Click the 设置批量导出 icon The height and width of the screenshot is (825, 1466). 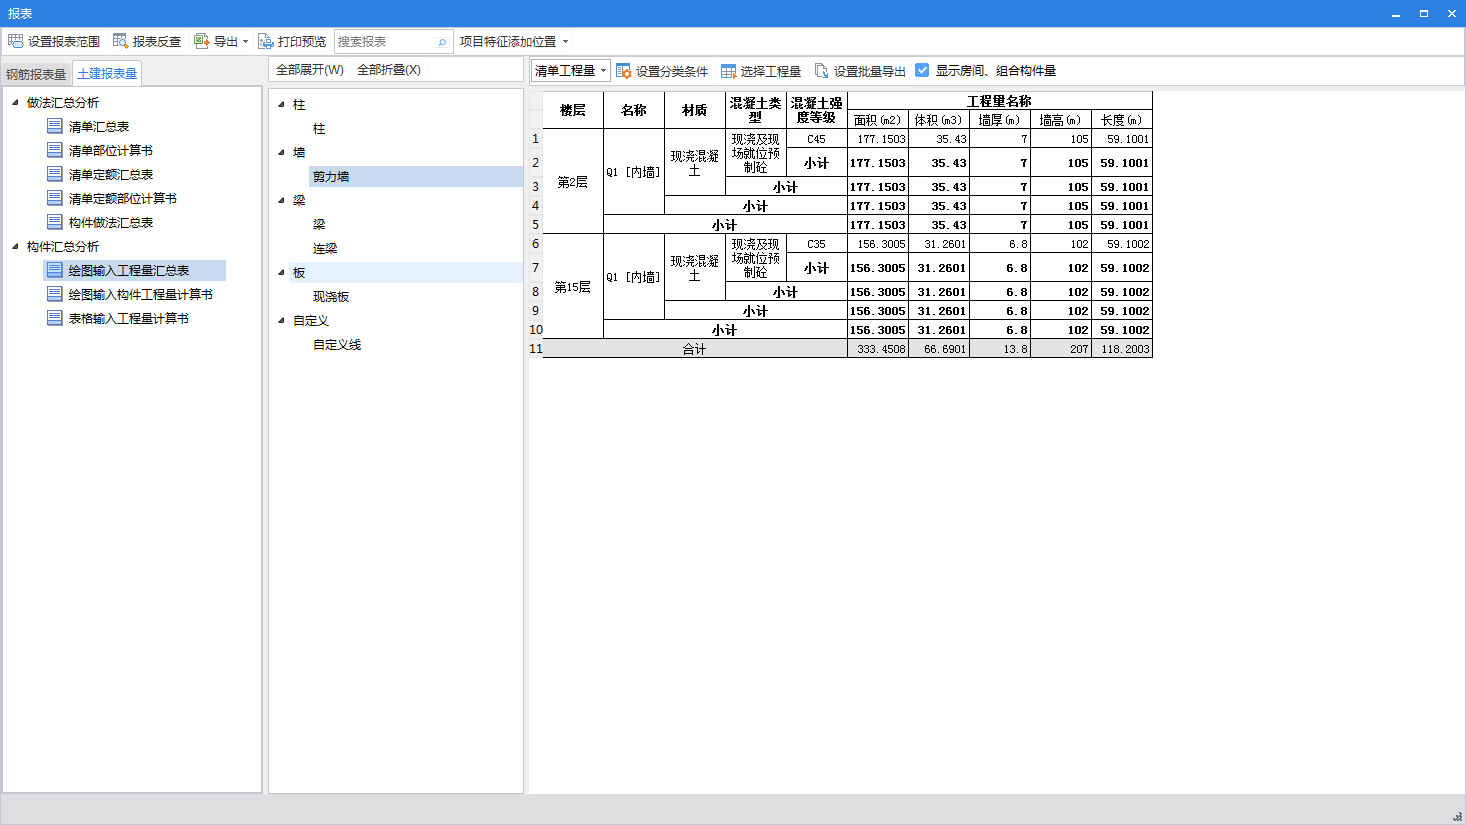(821, 71)
